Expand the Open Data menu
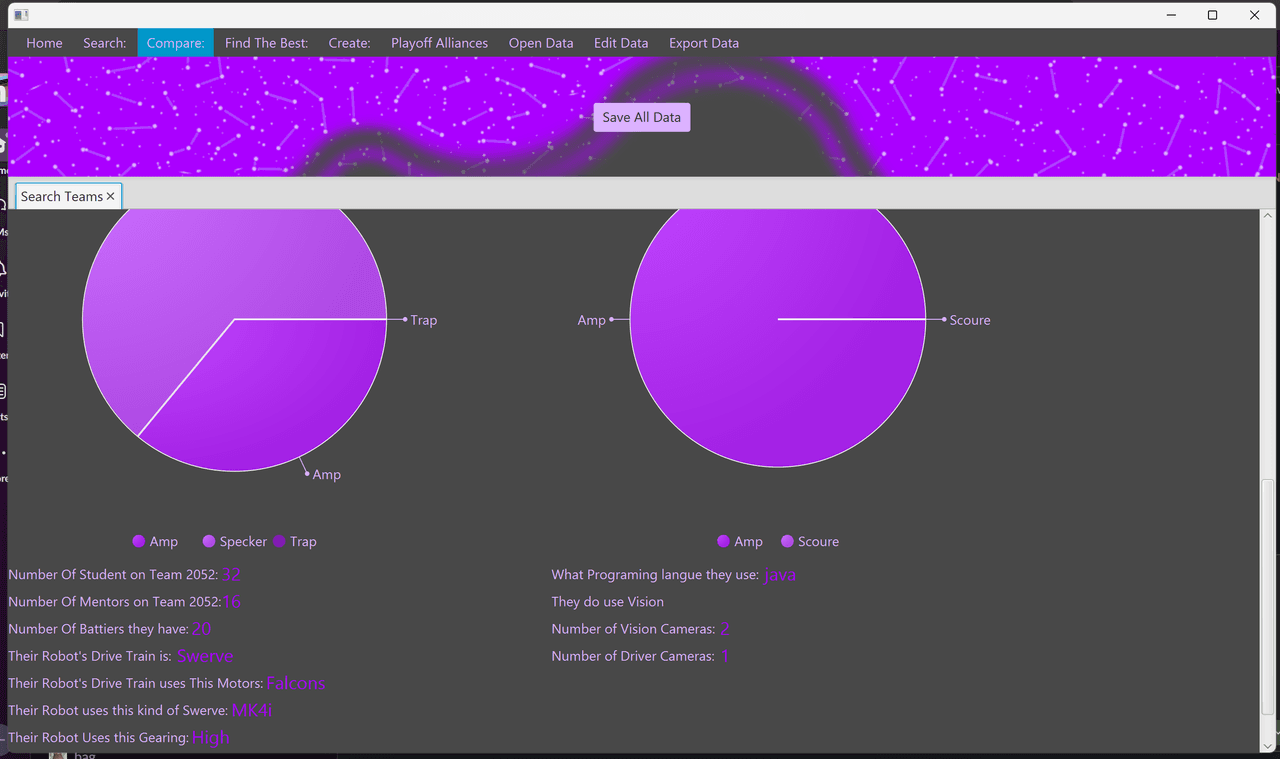Viewport: 1280px width, 759px height. (541, 43)
